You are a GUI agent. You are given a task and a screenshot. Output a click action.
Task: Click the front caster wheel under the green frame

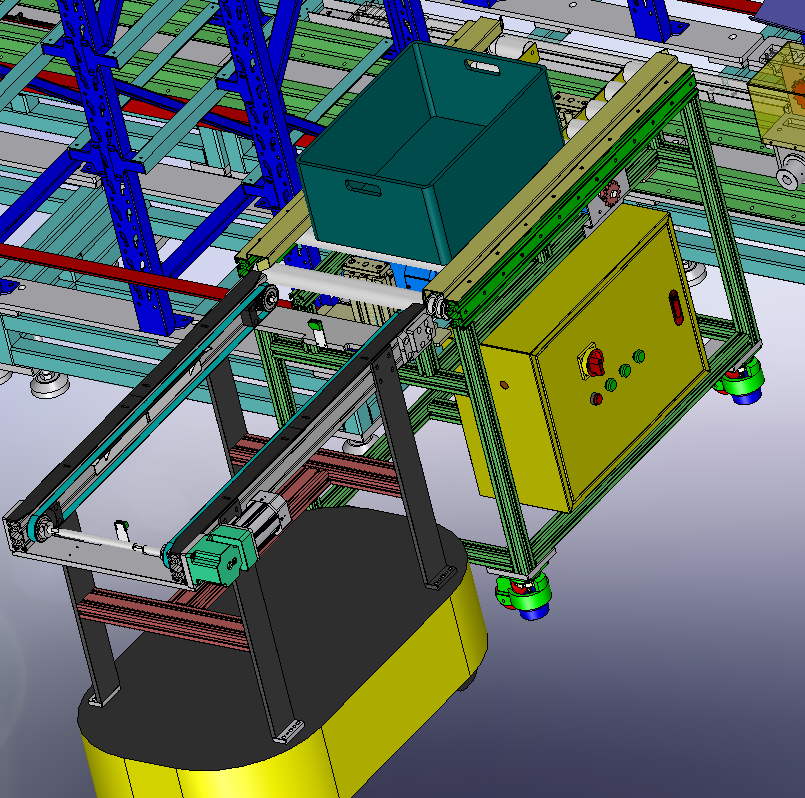tap(524, 595)
